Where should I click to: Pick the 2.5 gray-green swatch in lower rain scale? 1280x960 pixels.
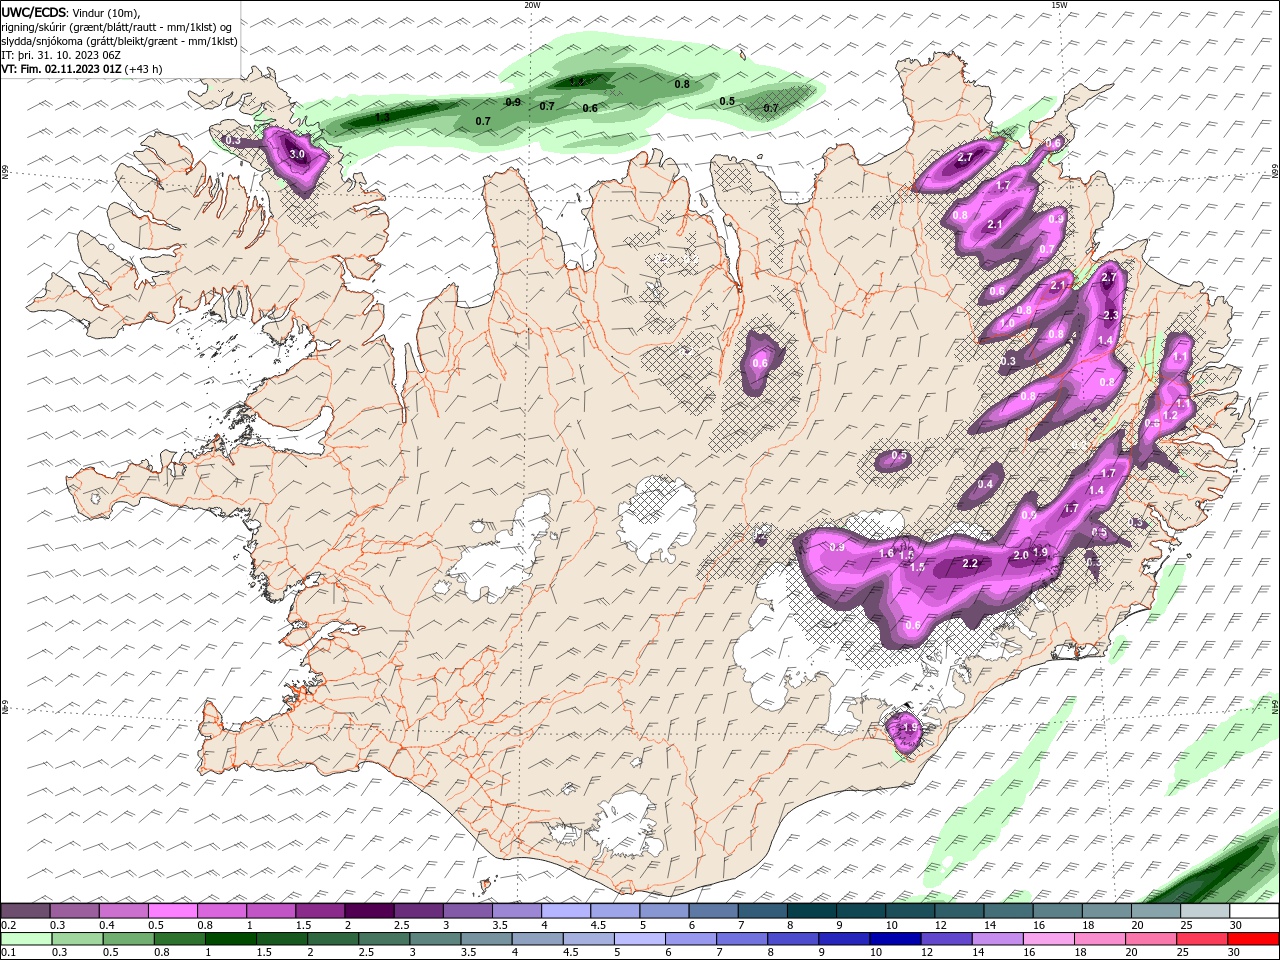384,939
